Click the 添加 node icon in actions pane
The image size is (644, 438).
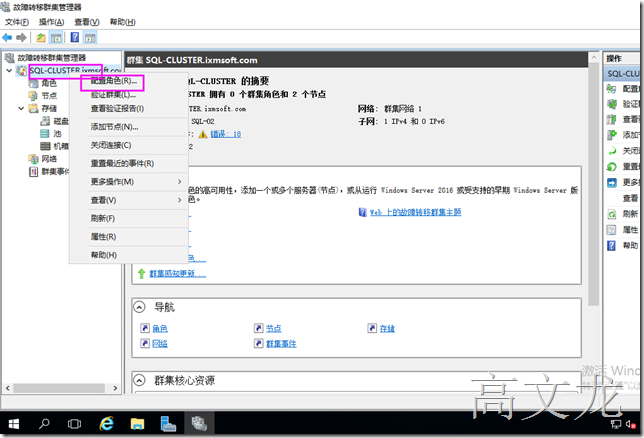pos(612,135)
